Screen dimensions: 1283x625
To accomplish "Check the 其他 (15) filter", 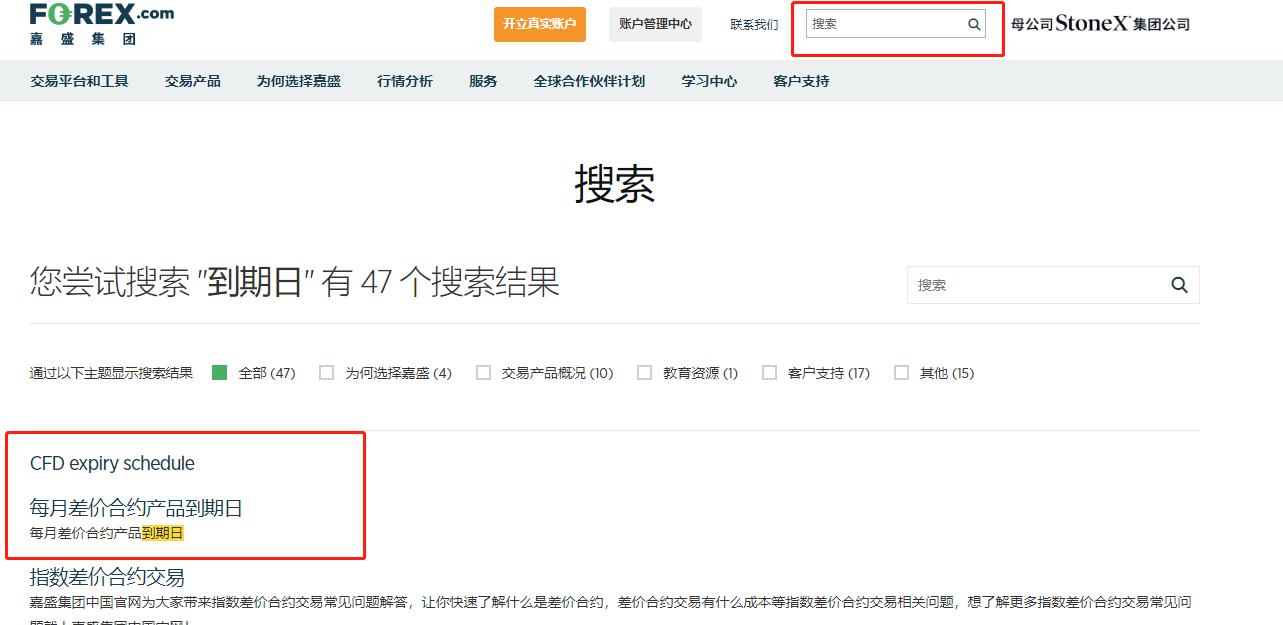I will coord(901,372).
